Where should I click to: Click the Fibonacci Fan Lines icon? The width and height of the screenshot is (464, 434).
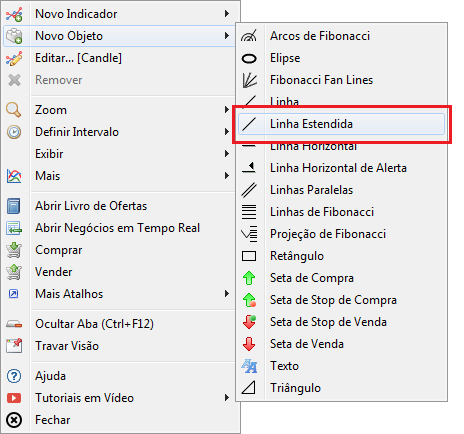point(249,80)
